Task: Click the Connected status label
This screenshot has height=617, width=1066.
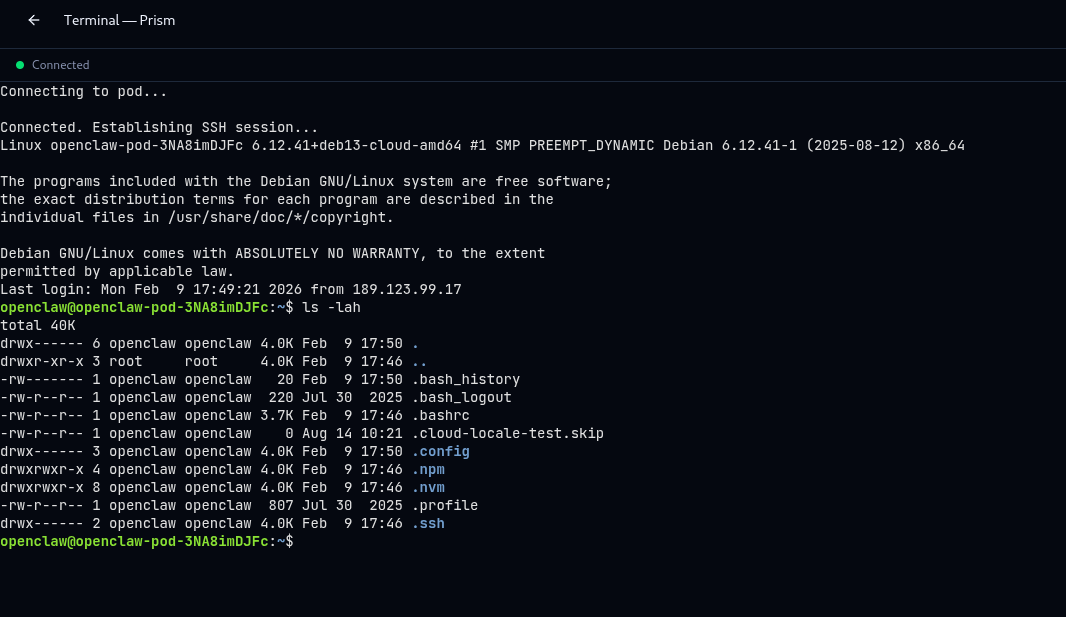Action: tap(60, 64)
